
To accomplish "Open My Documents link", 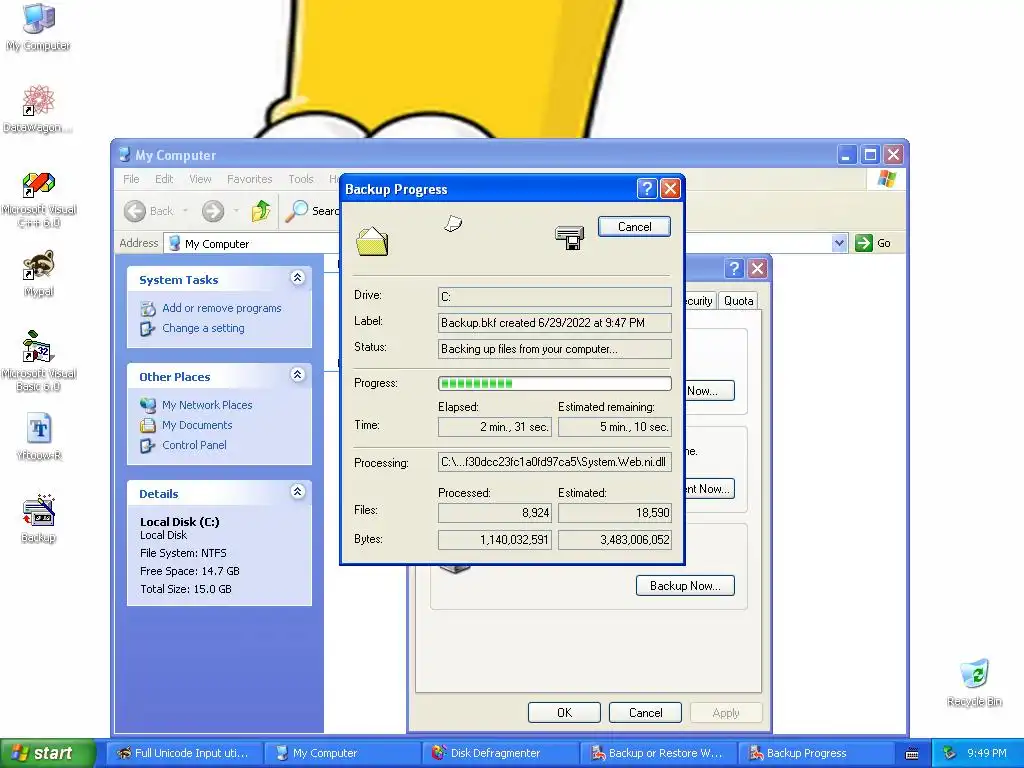I will pos(197,425).
